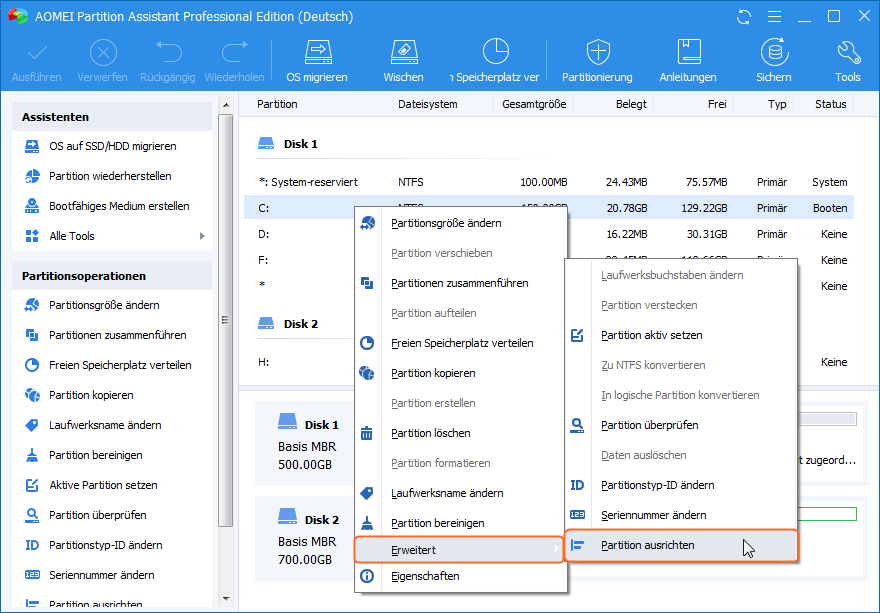Screen dimensions: 880x613
Task: Open Anleitungen book icon
Action: coord(689,52)
